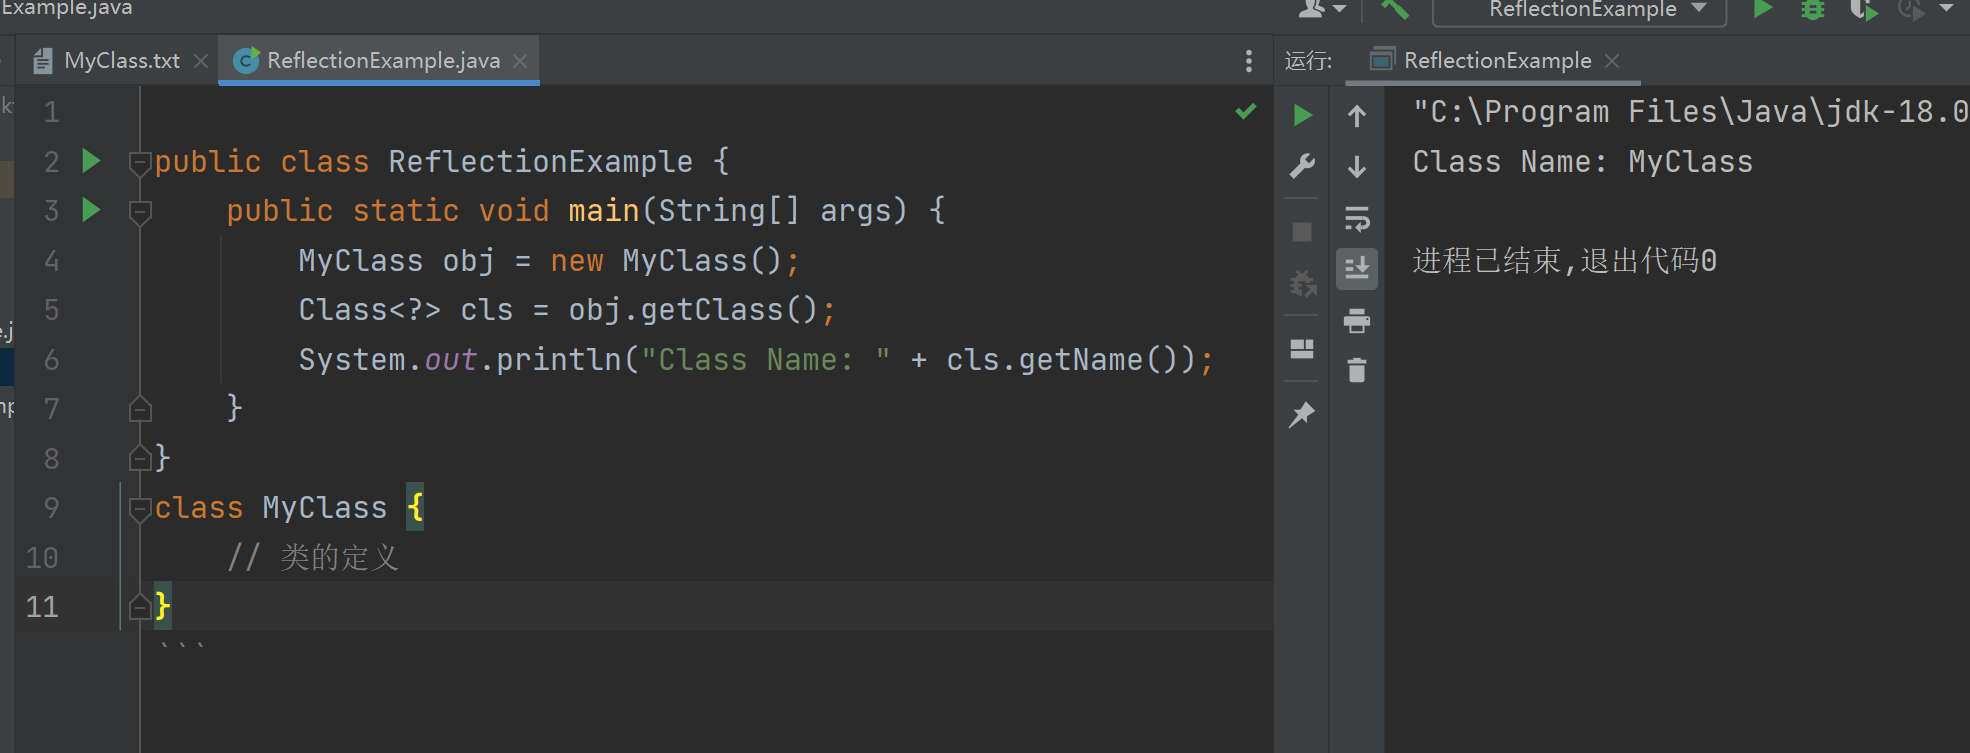Viewport: 1970px width, 753px height.
Task: Click '运行:' Run panel label
Action: point(1308,61)
